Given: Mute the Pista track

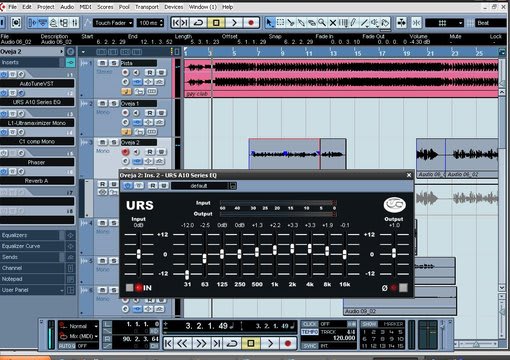Looking at the screenshot, I should pyautogui.click(x=103, y=63).
